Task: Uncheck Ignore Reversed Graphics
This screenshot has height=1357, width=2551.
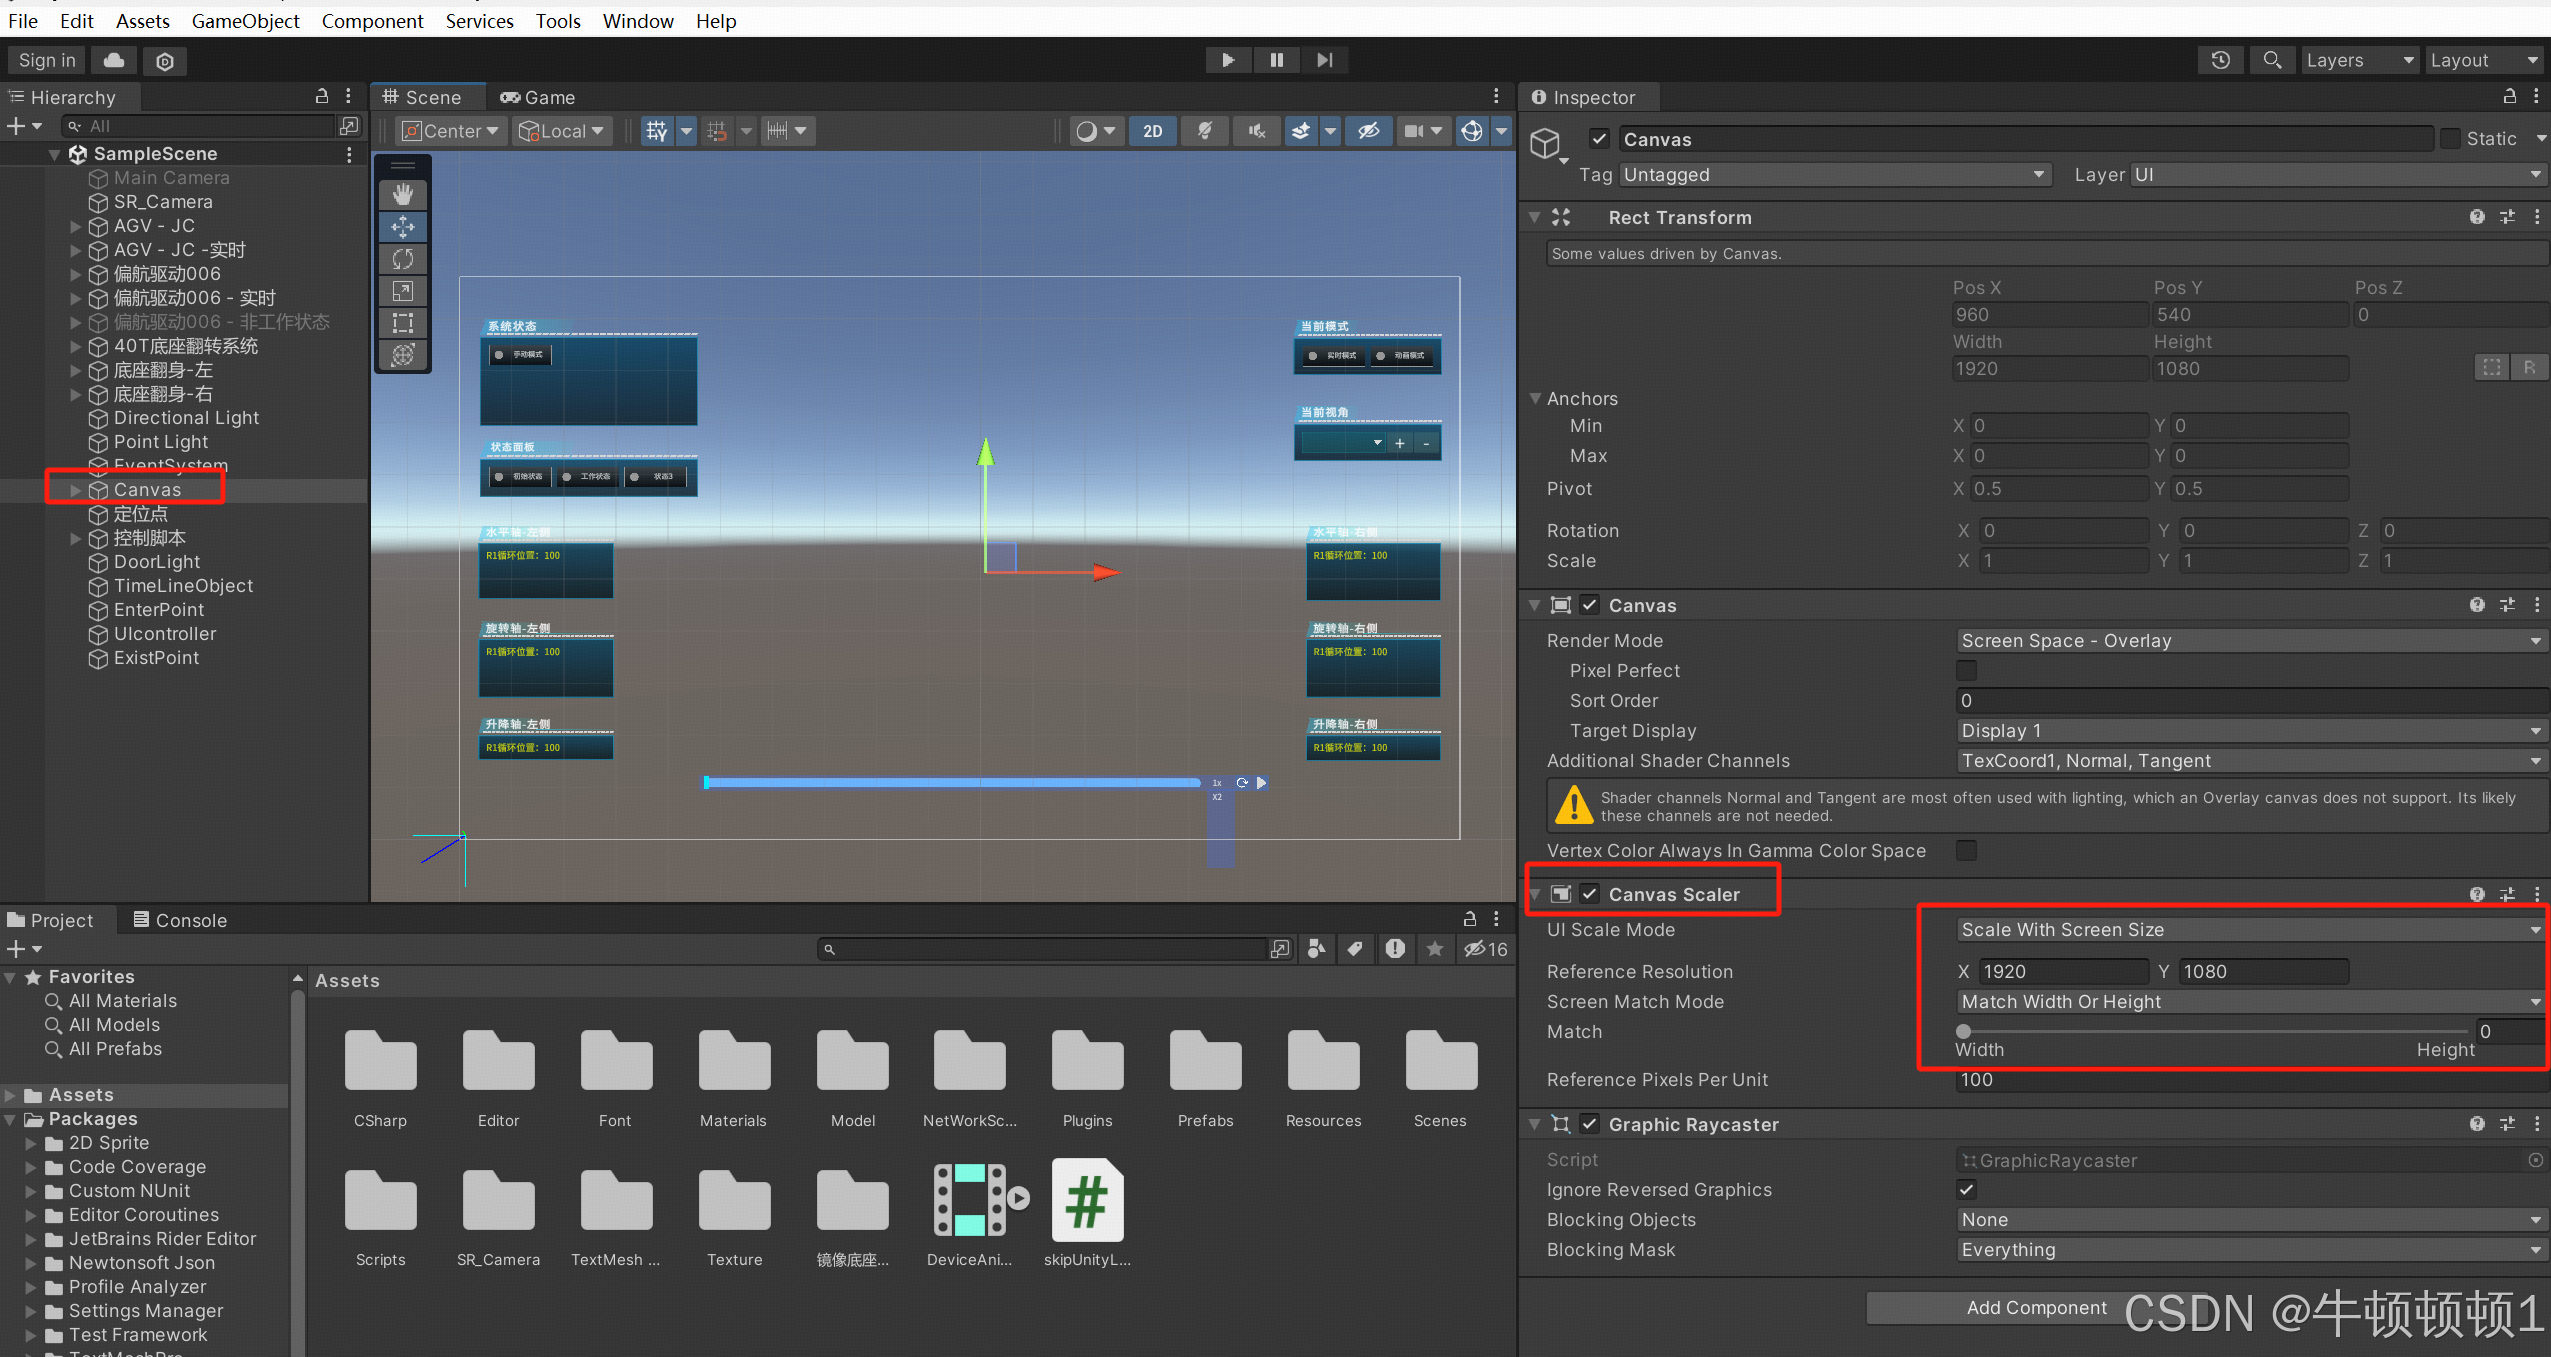Action: tap(1966, 1189)
